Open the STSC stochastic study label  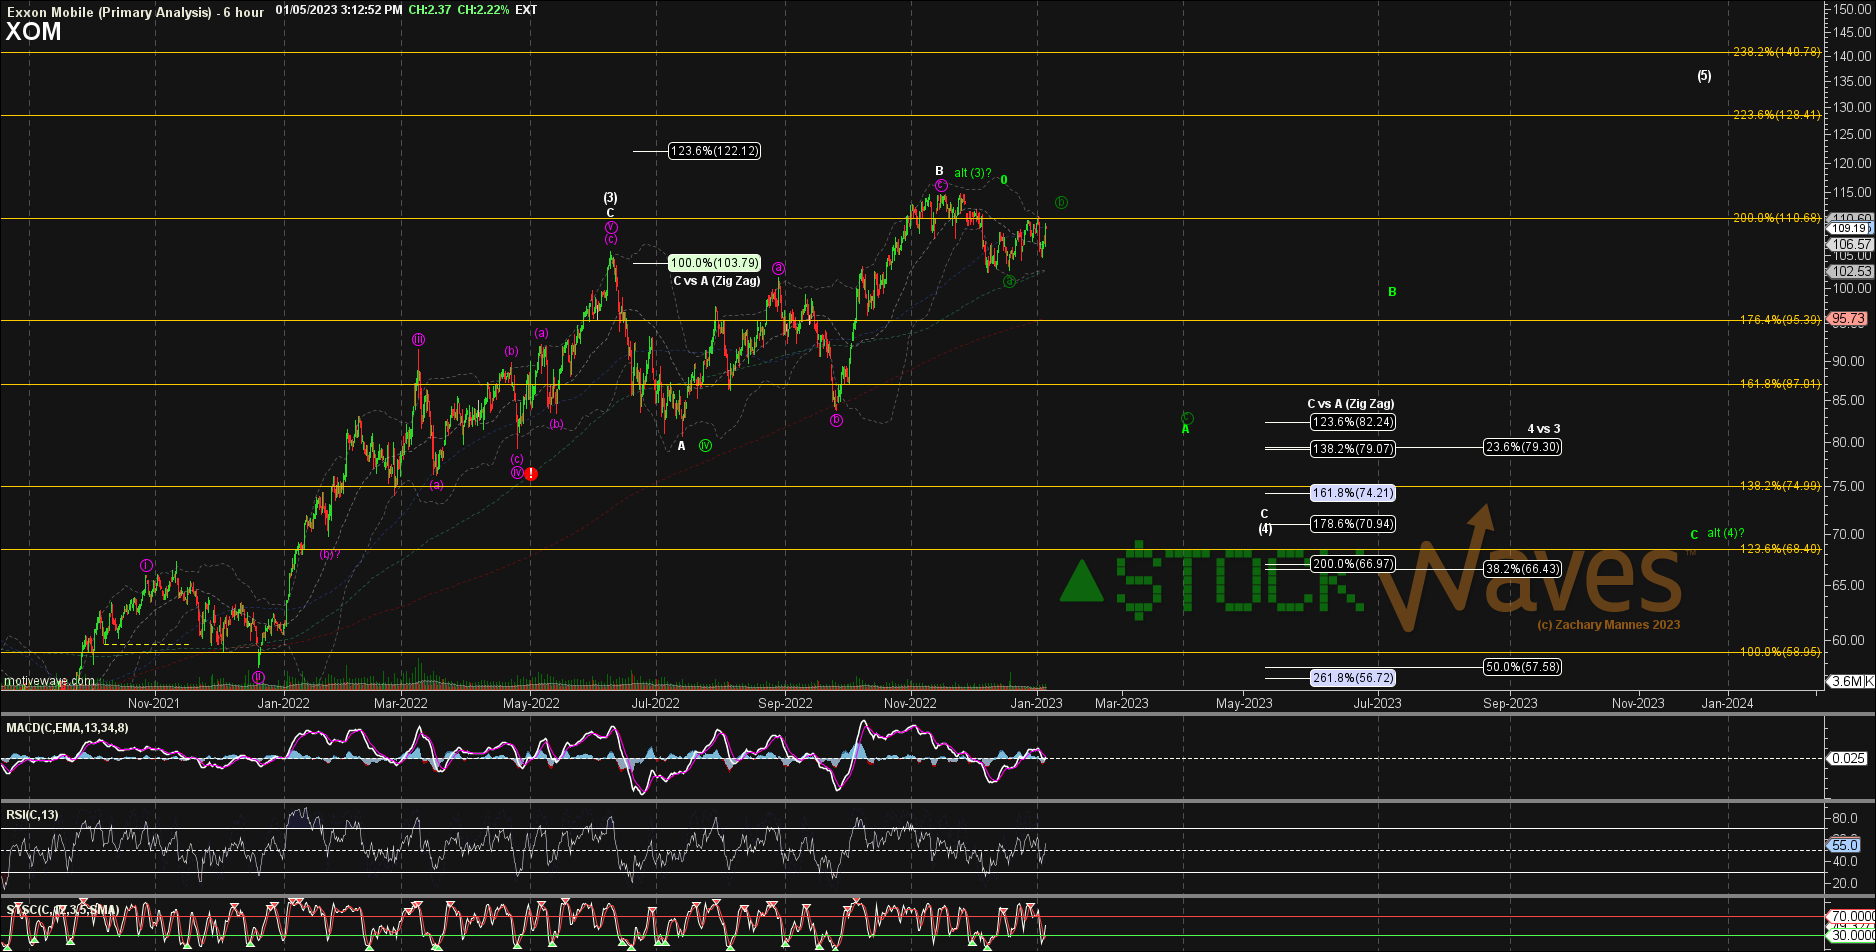pyautogui.click(x=63, y=910)
